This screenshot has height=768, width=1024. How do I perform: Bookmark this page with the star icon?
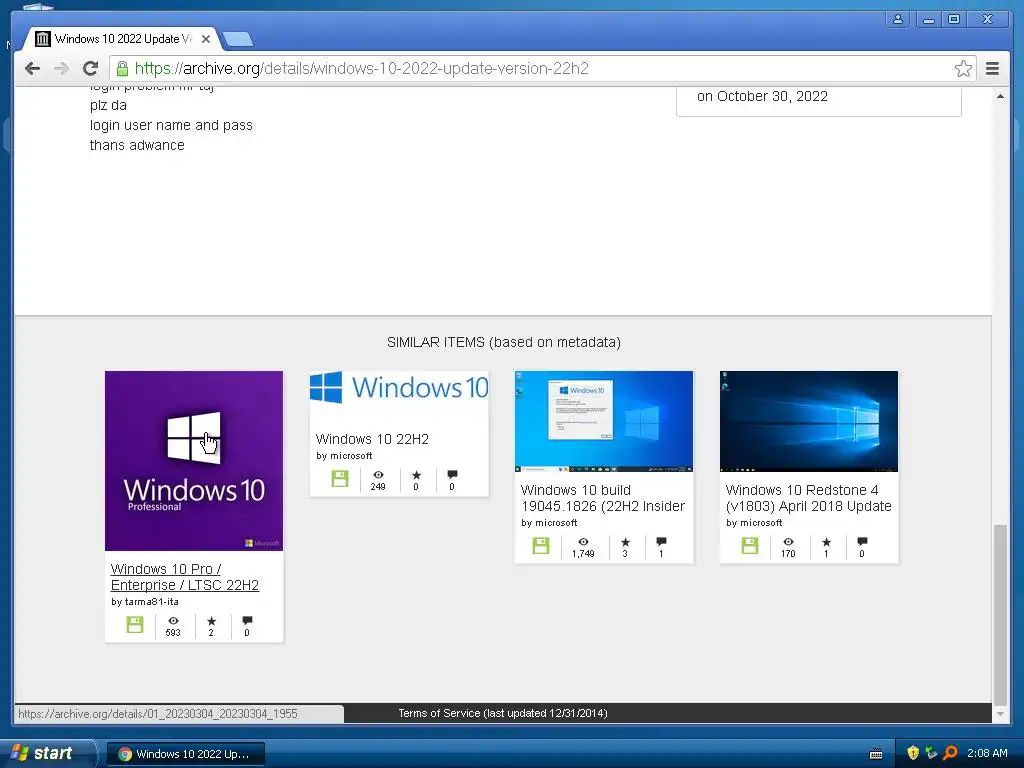point(963,69)
